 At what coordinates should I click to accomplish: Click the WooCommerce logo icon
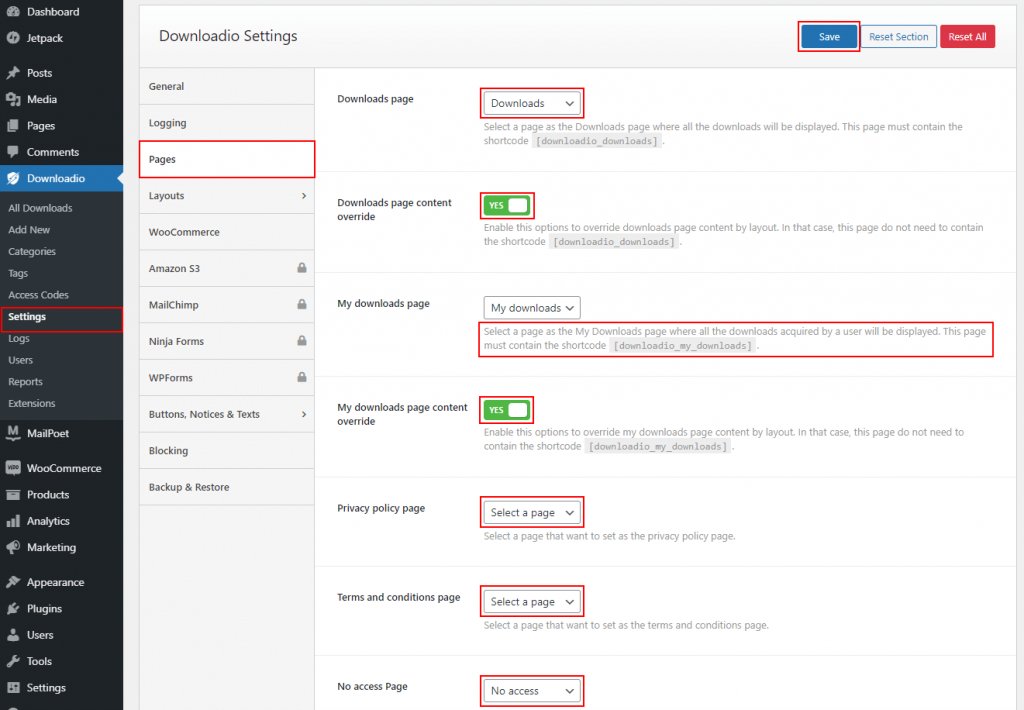click(13, 468)
